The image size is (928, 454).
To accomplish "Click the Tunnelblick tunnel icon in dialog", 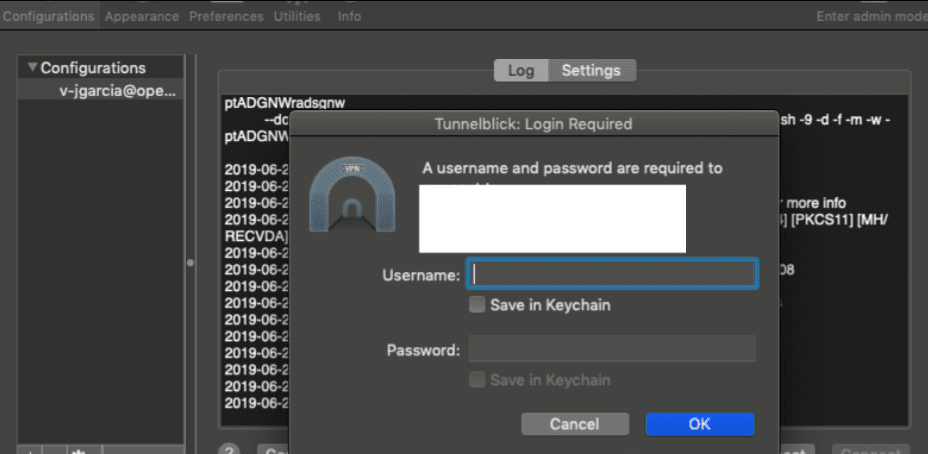I will pyautogui.click(x=352, y=194).
